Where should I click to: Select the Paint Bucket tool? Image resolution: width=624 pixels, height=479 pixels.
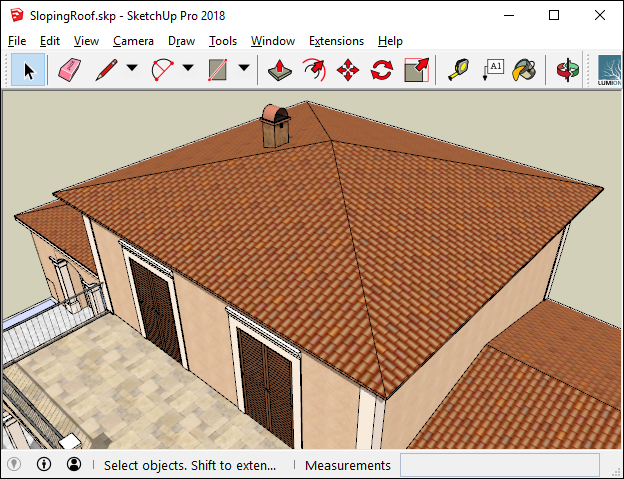524,70
